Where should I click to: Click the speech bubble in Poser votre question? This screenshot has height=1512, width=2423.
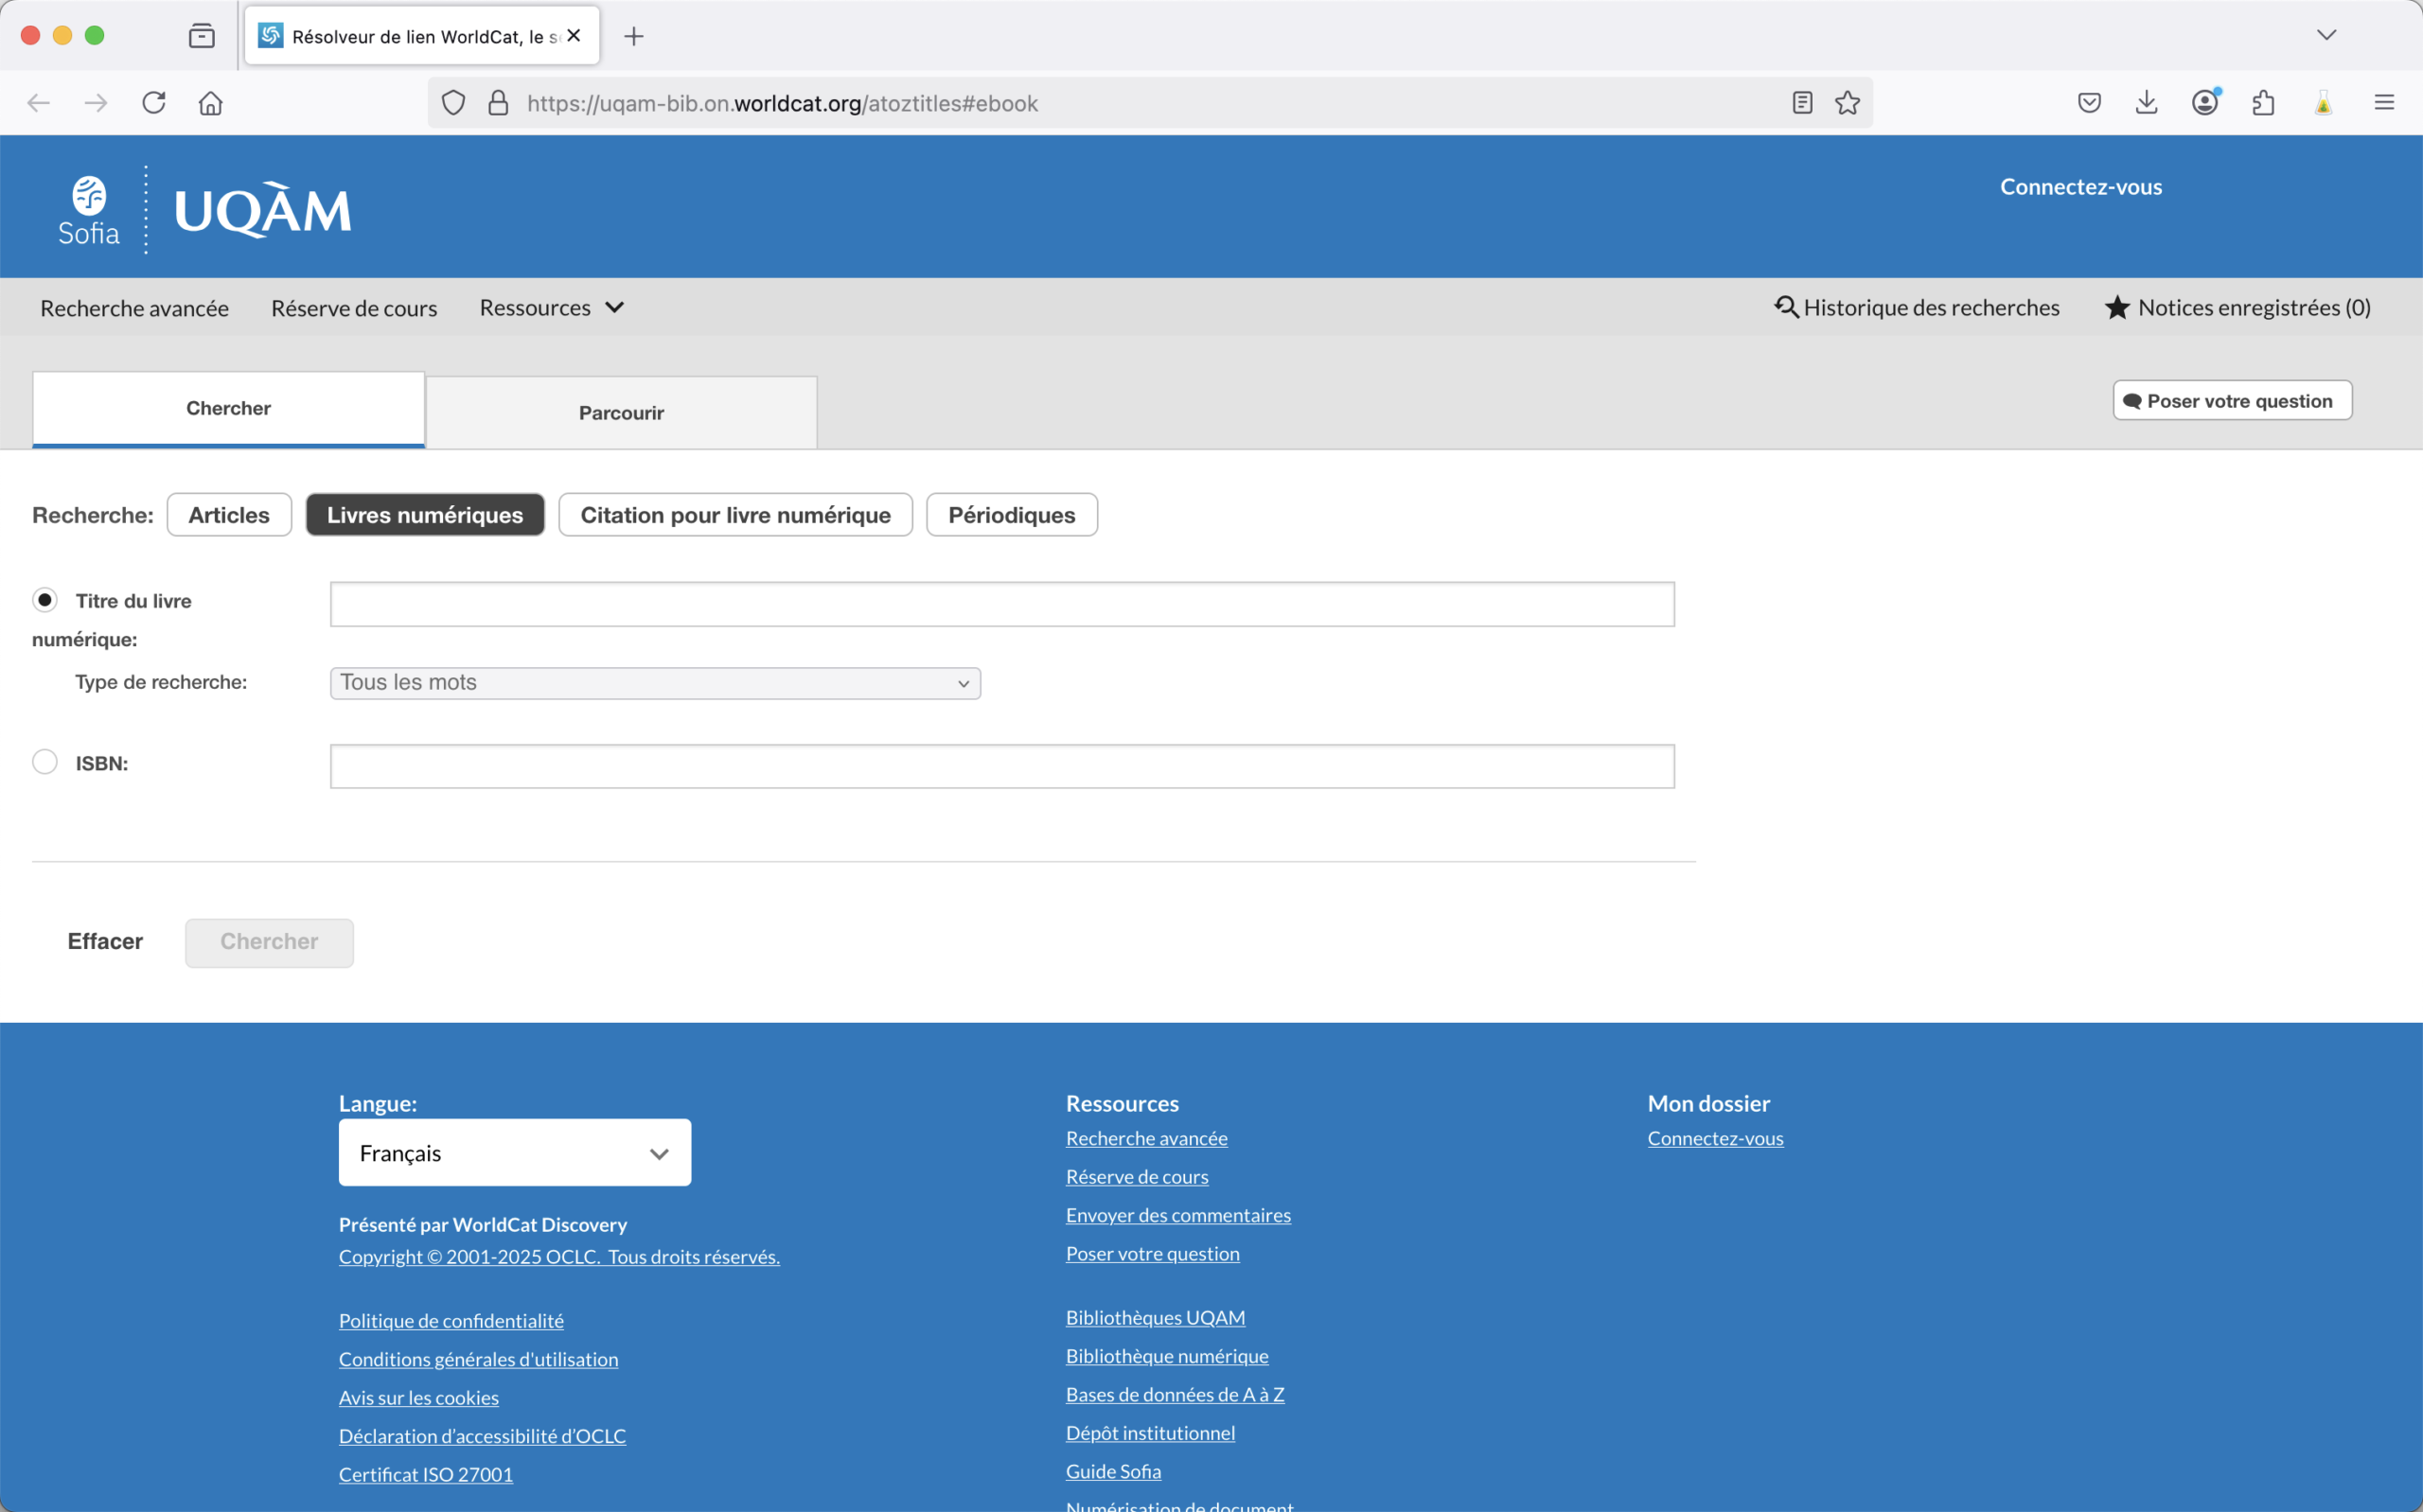[2133, 401]
